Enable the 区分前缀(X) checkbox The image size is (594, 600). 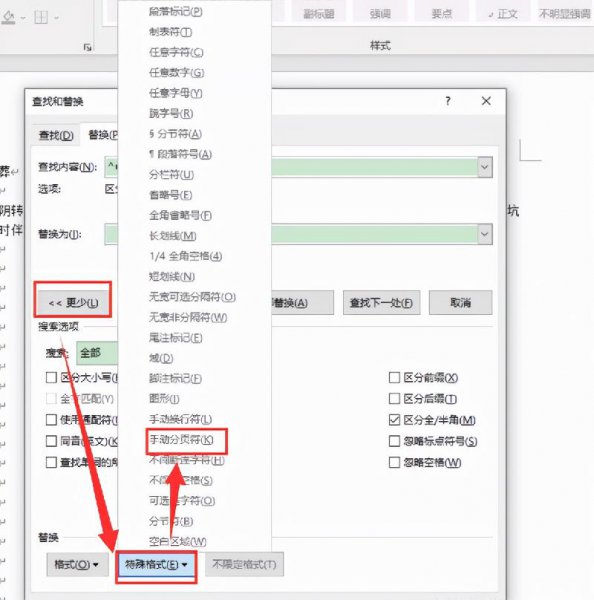394,378
